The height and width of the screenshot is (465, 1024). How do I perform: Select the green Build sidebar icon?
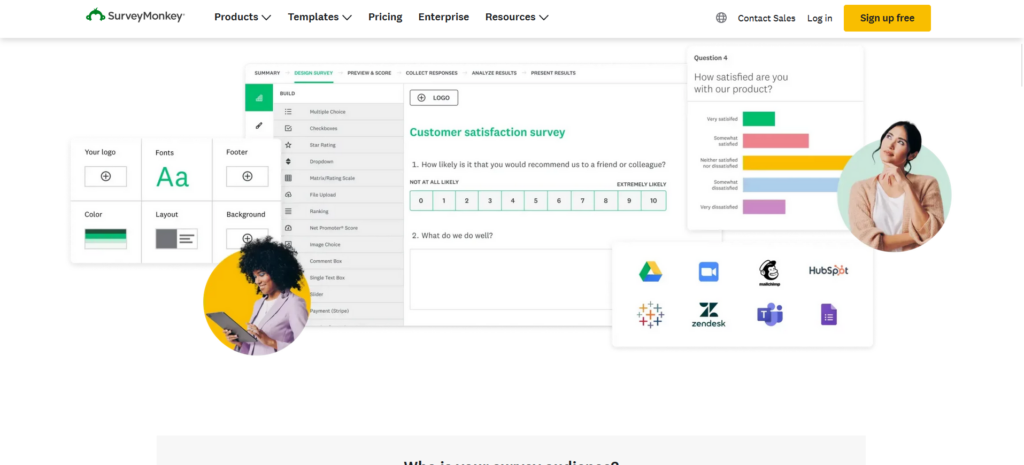point(259,97)
